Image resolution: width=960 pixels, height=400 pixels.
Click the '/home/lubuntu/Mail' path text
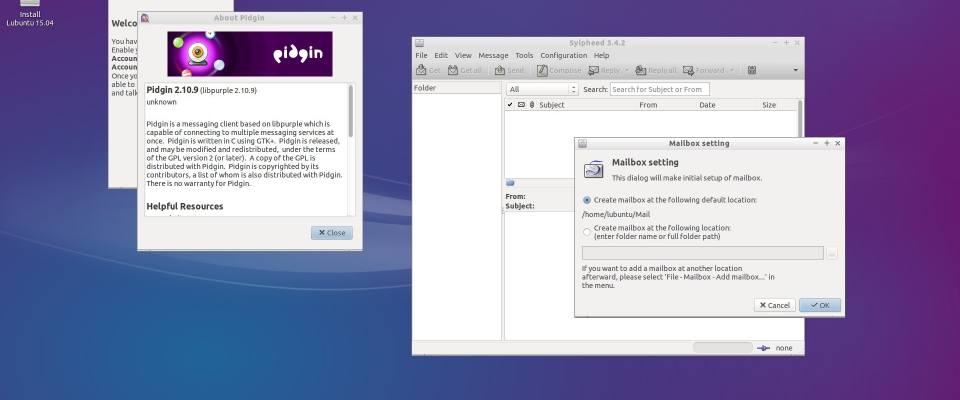[615, 215]
